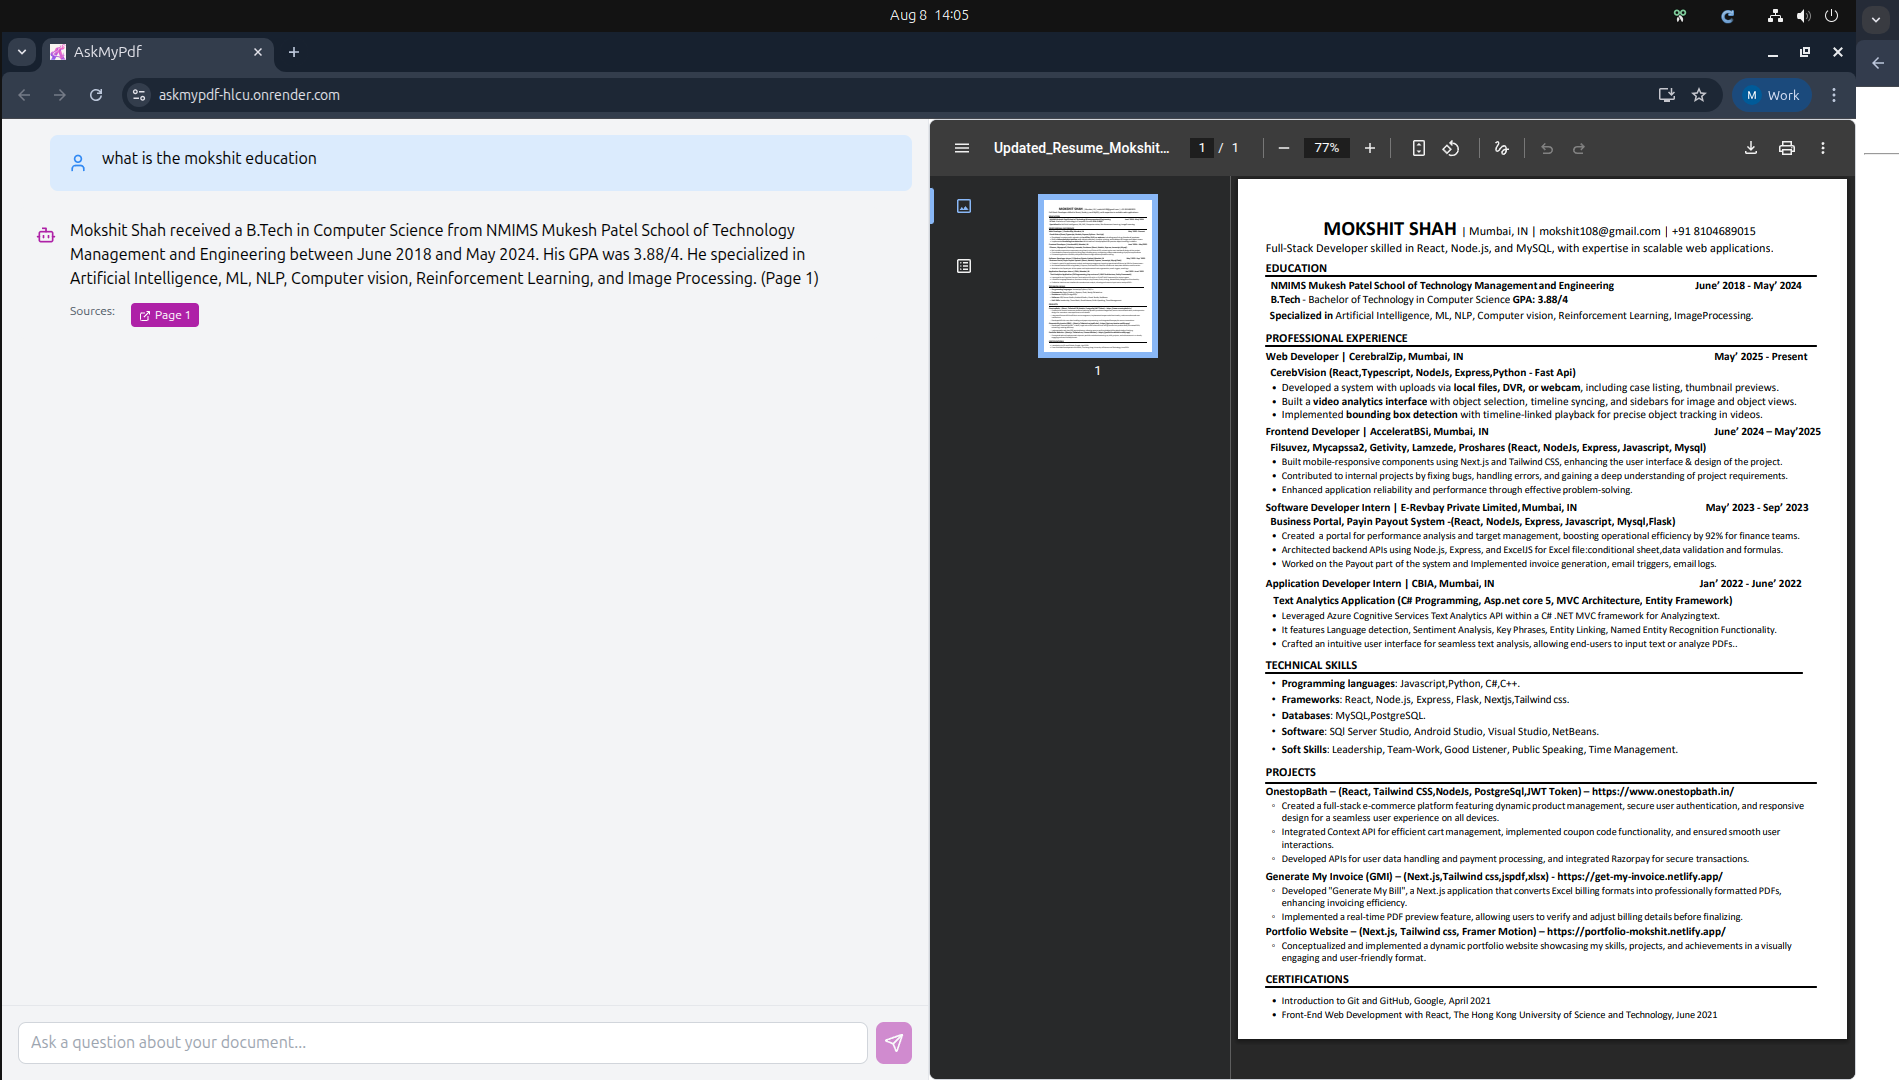Zoom in the PDF with plus button

(x=1370, y=148)
